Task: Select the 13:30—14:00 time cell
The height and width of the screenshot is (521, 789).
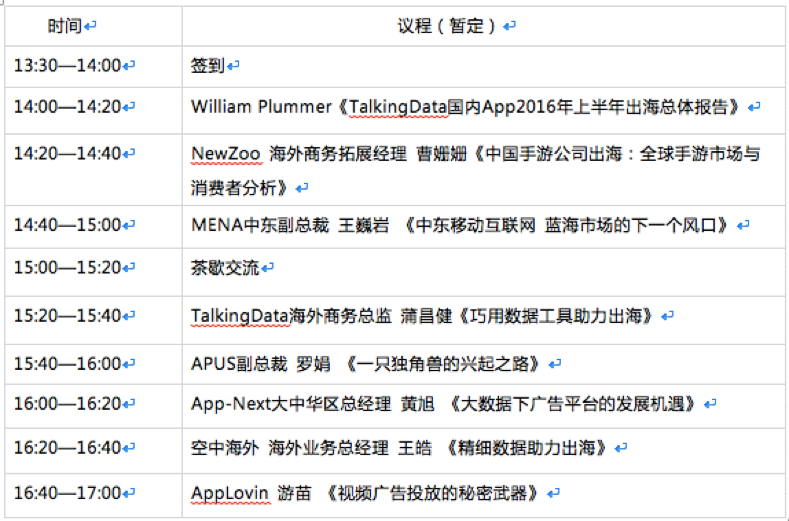Action: (68, 65)
